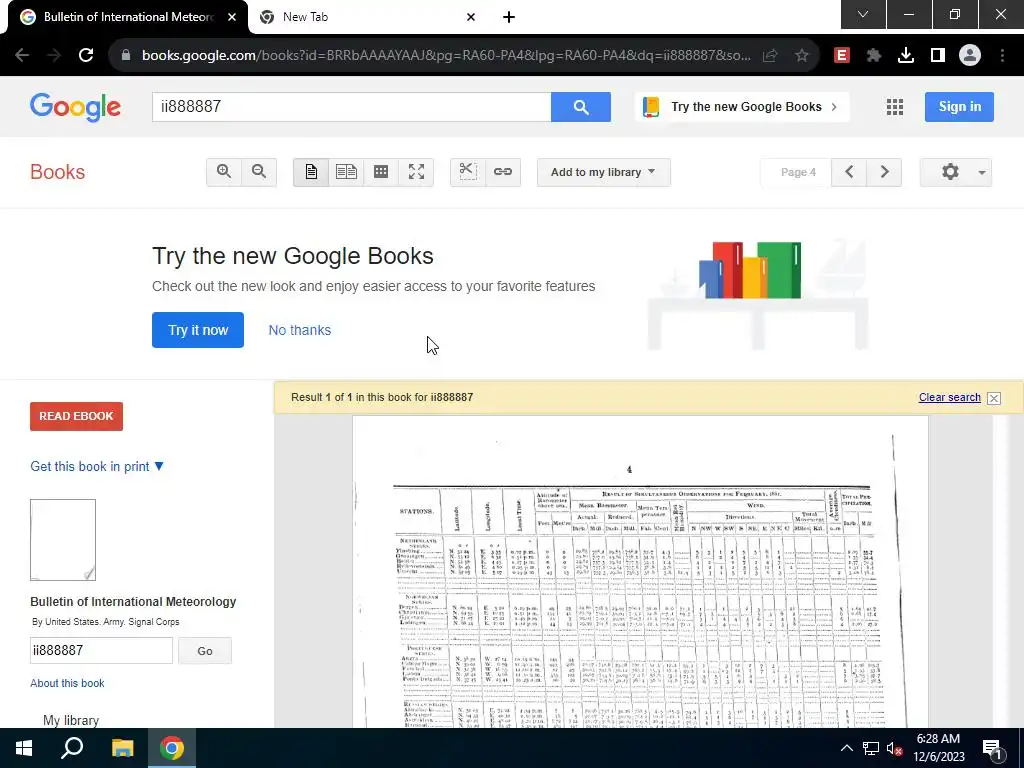Click the Clear search link
Image resolution: width=1024 pixels, height=768 pixels.
pos(950,397)
